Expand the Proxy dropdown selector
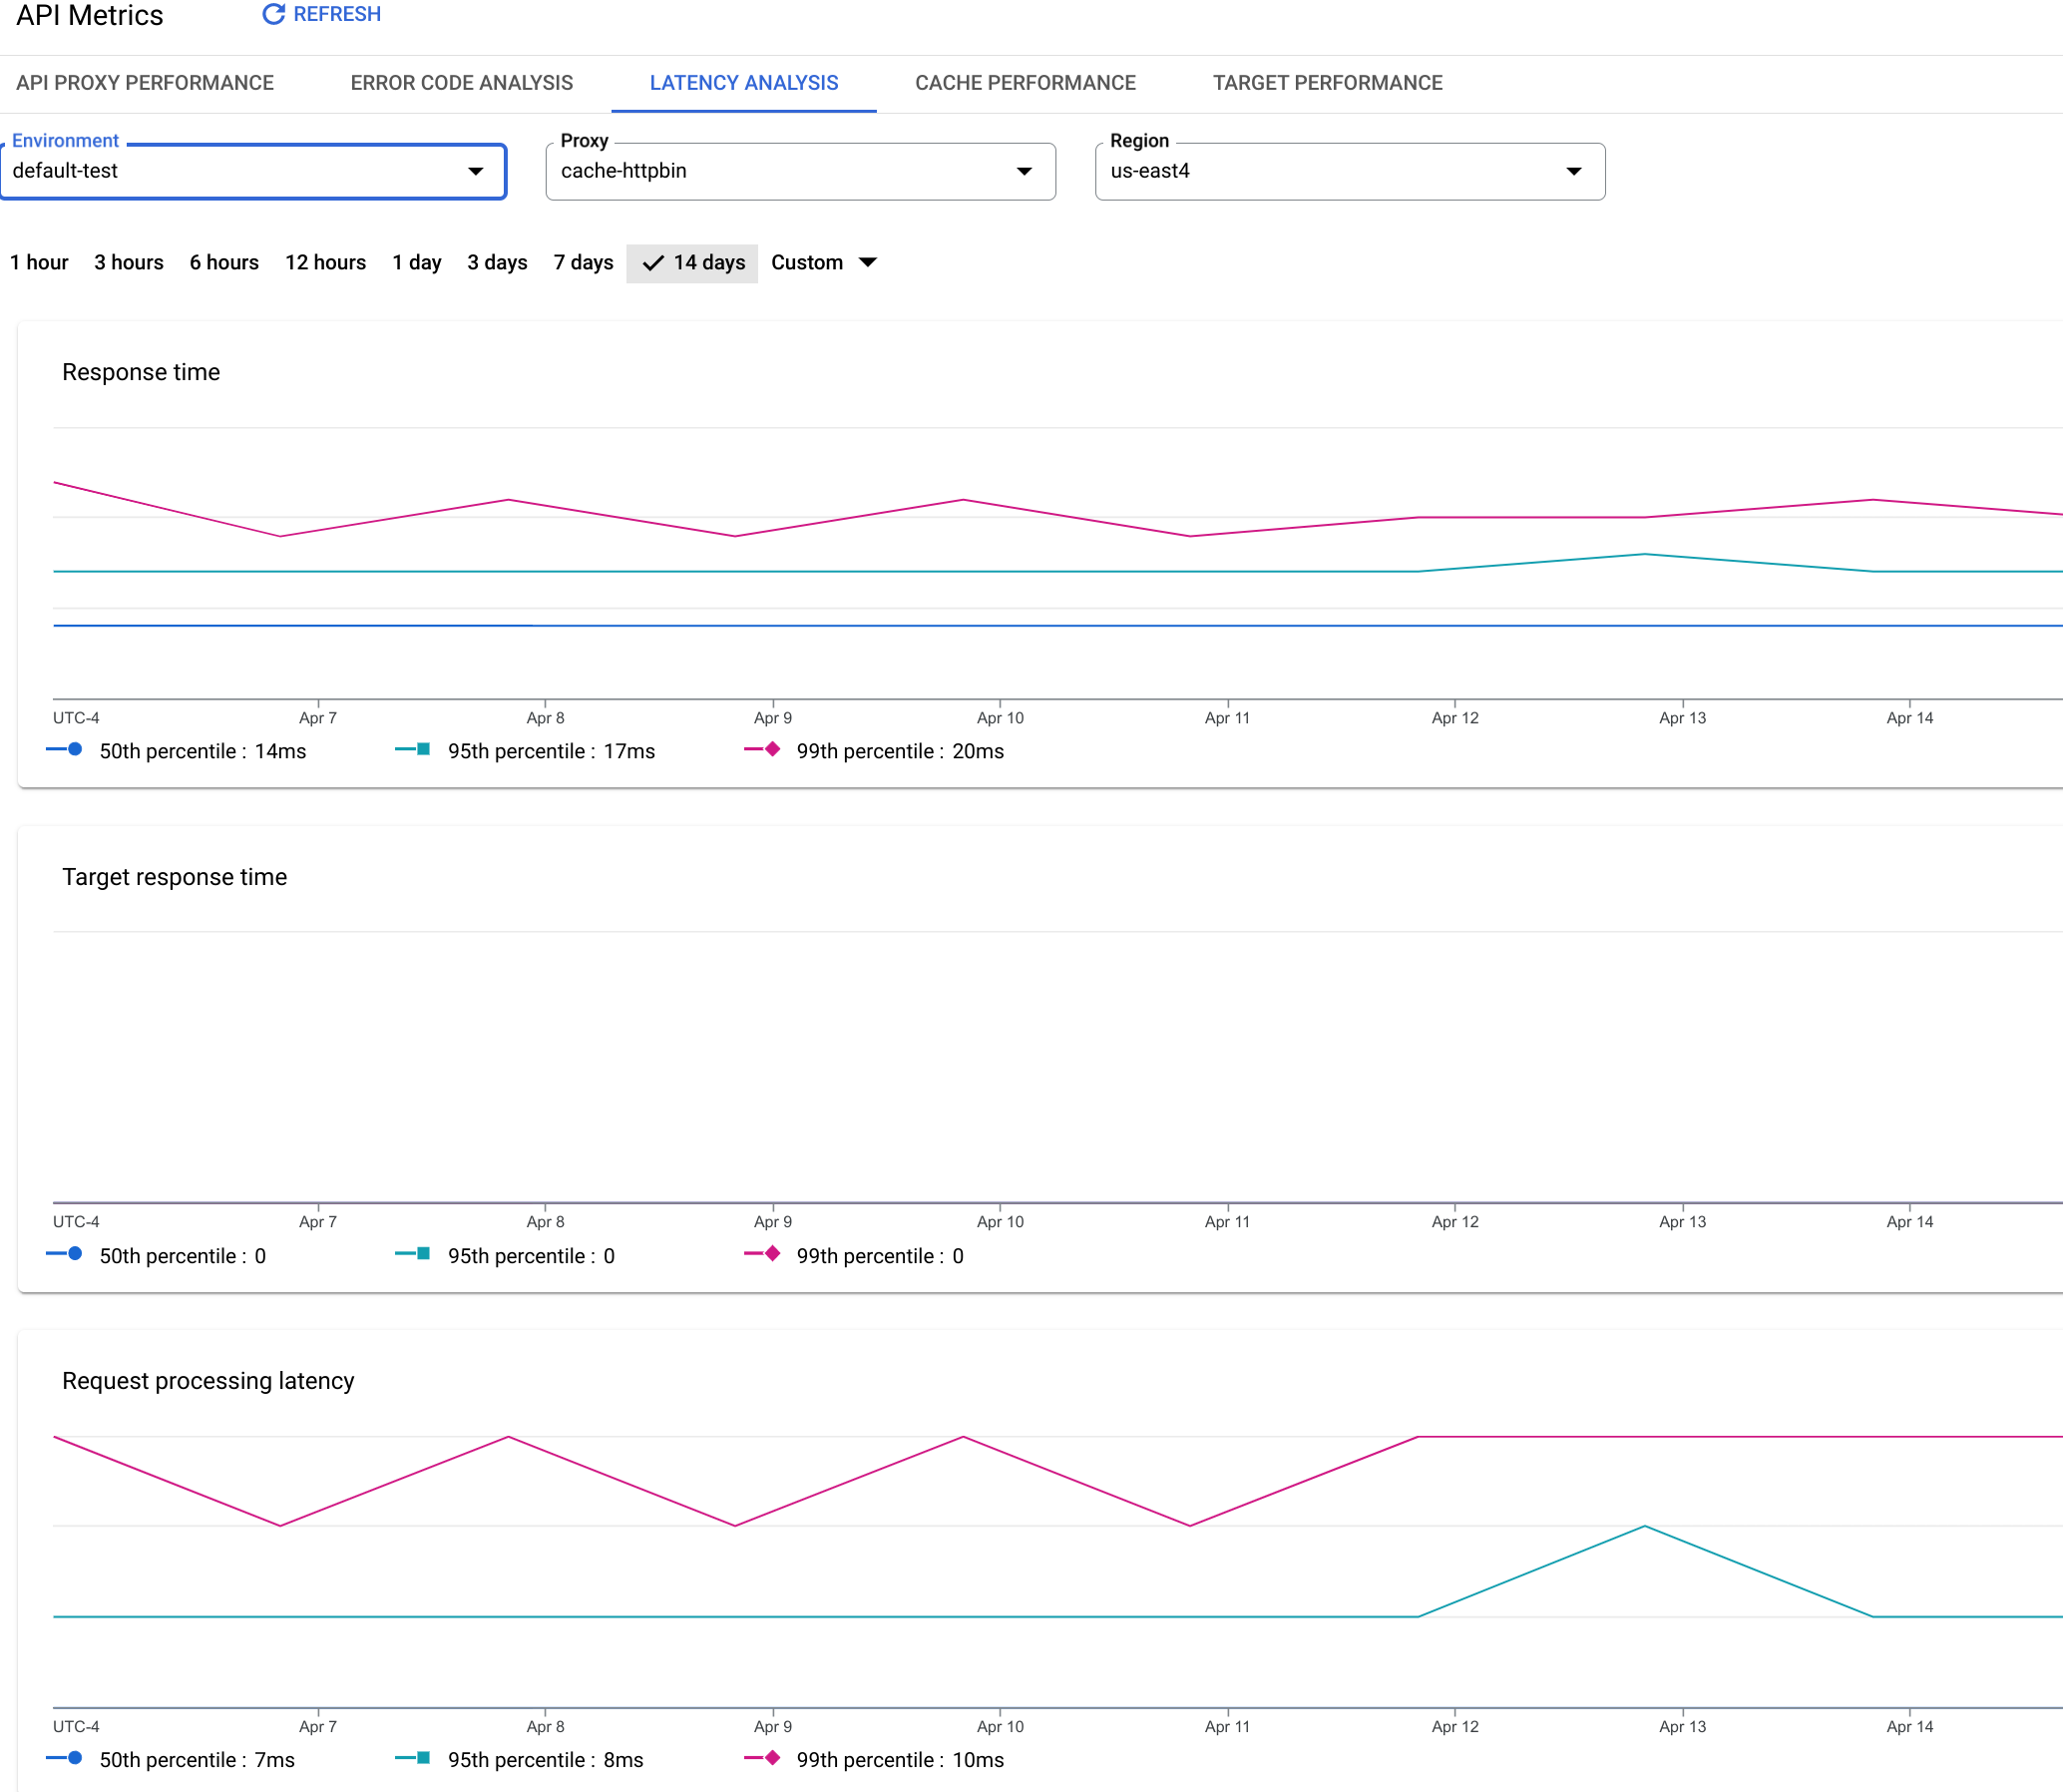2063x1792 pixels. click(x=1023, y=171)
